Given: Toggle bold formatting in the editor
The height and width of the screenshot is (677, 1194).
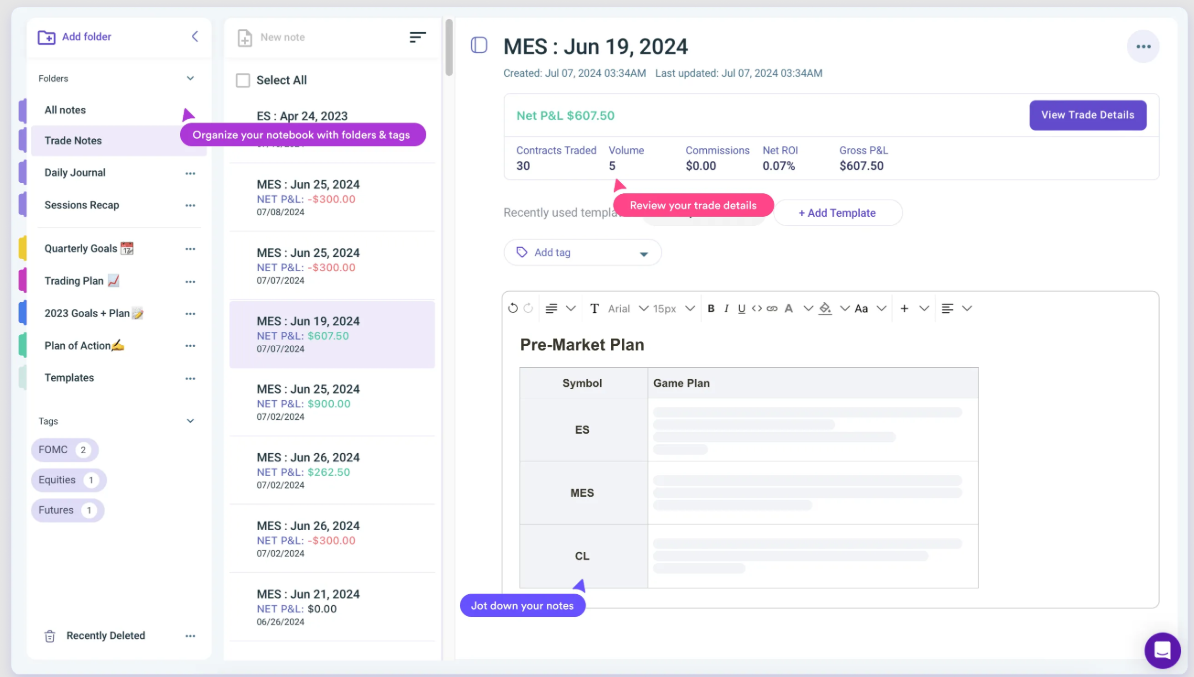Looking at the screenshot, I should [x=711, y=309].
